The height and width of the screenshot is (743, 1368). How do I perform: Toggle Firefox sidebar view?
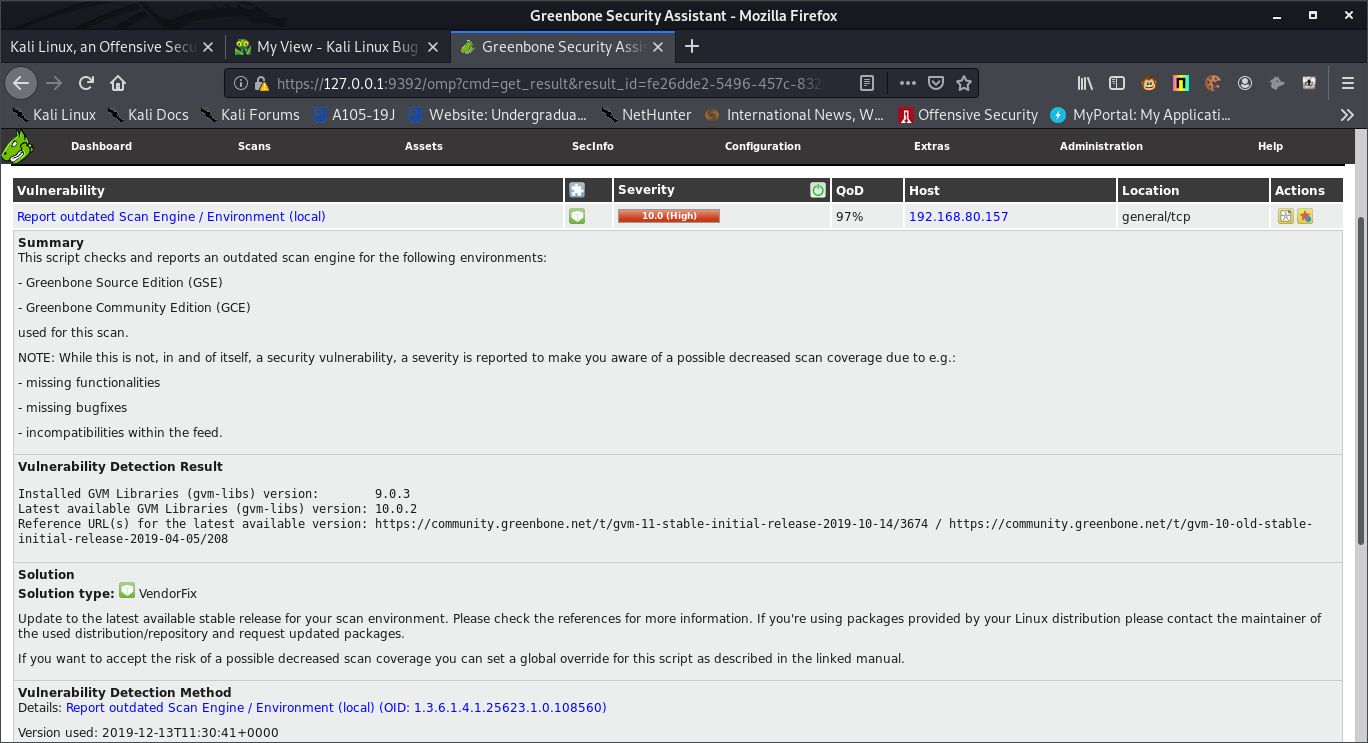click(x=1117, y=83)
